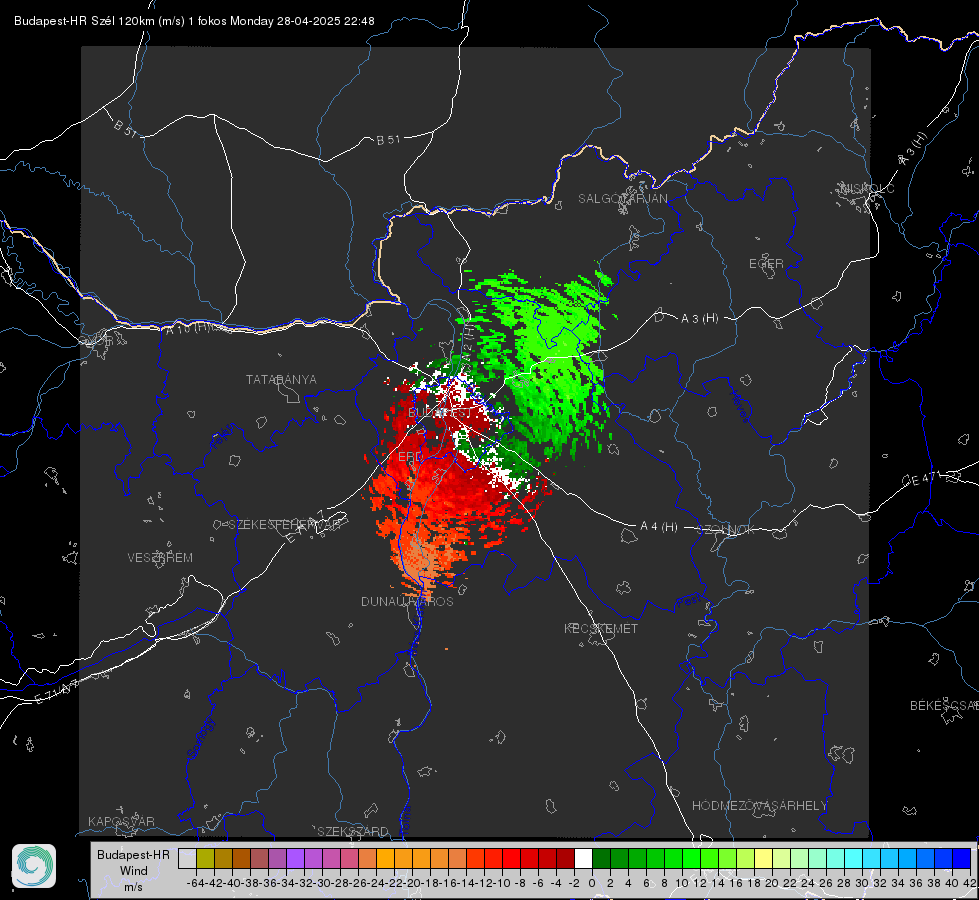Viewport: 979px width, 900px height.
Task: Select the KAPOSVAR city label
Action: 121,821
